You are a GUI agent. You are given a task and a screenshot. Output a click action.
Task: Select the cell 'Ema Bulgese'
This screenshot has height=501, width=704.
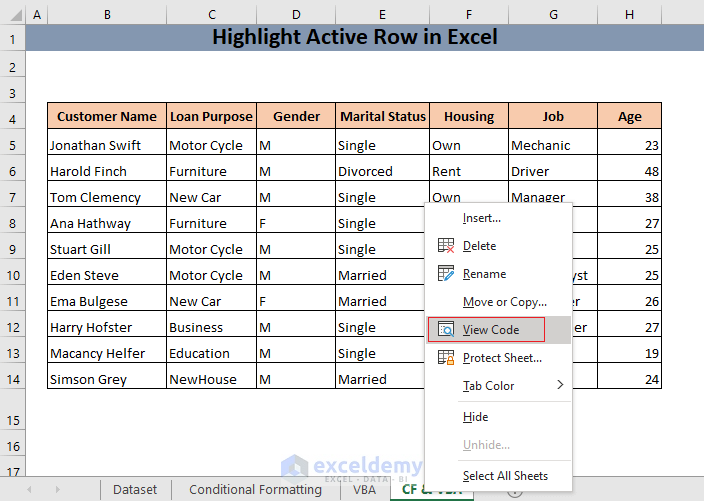107,298
